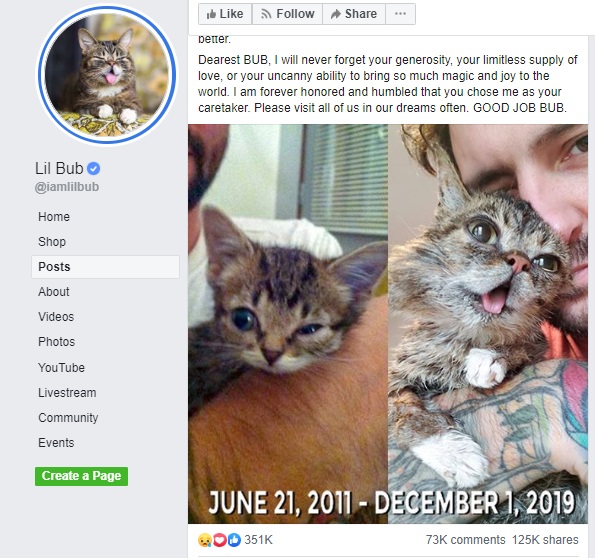The width and height of the screenshot is (595, 558).
Task: Click the Like page button
Action: click(x=225, y=14)
